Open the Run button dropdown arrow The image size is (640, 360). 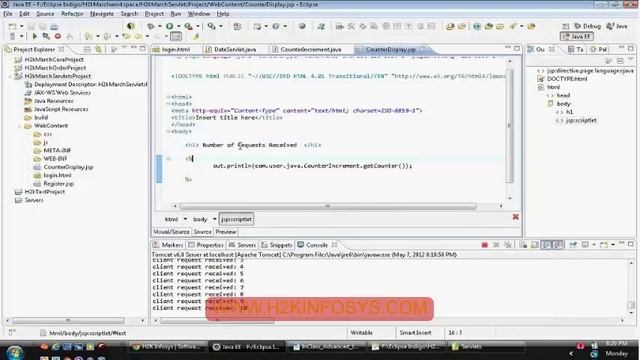click(x=178, y=26)
